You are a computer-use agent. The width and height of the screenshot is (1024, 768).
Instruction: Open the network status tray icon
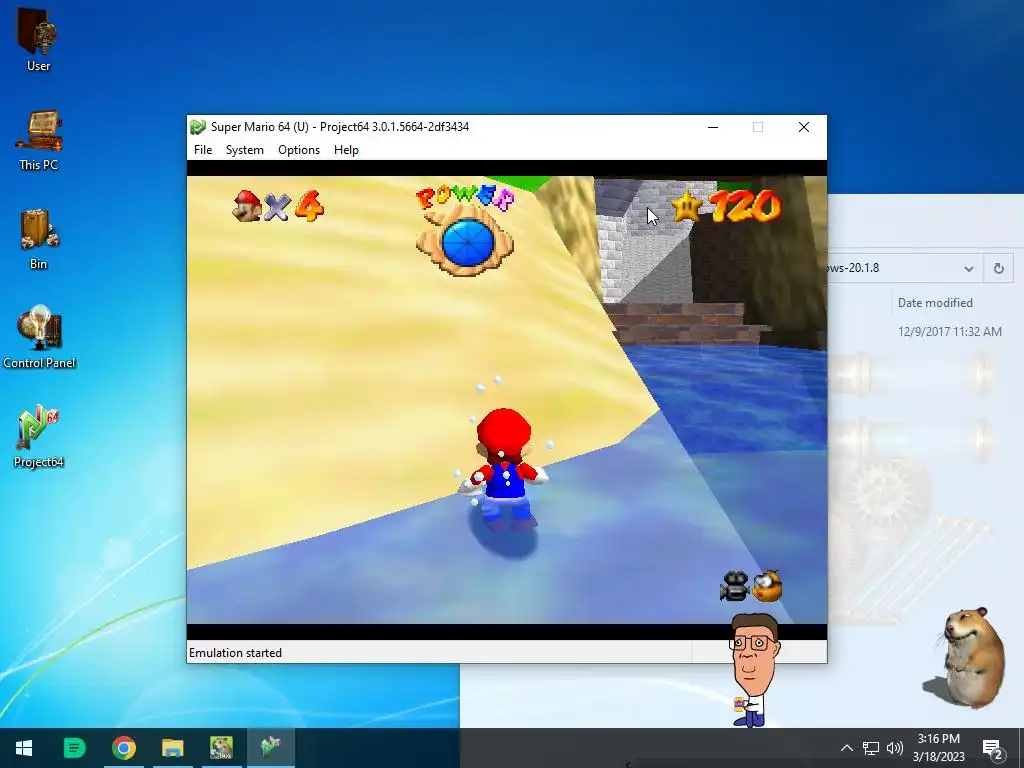[871, 748]
